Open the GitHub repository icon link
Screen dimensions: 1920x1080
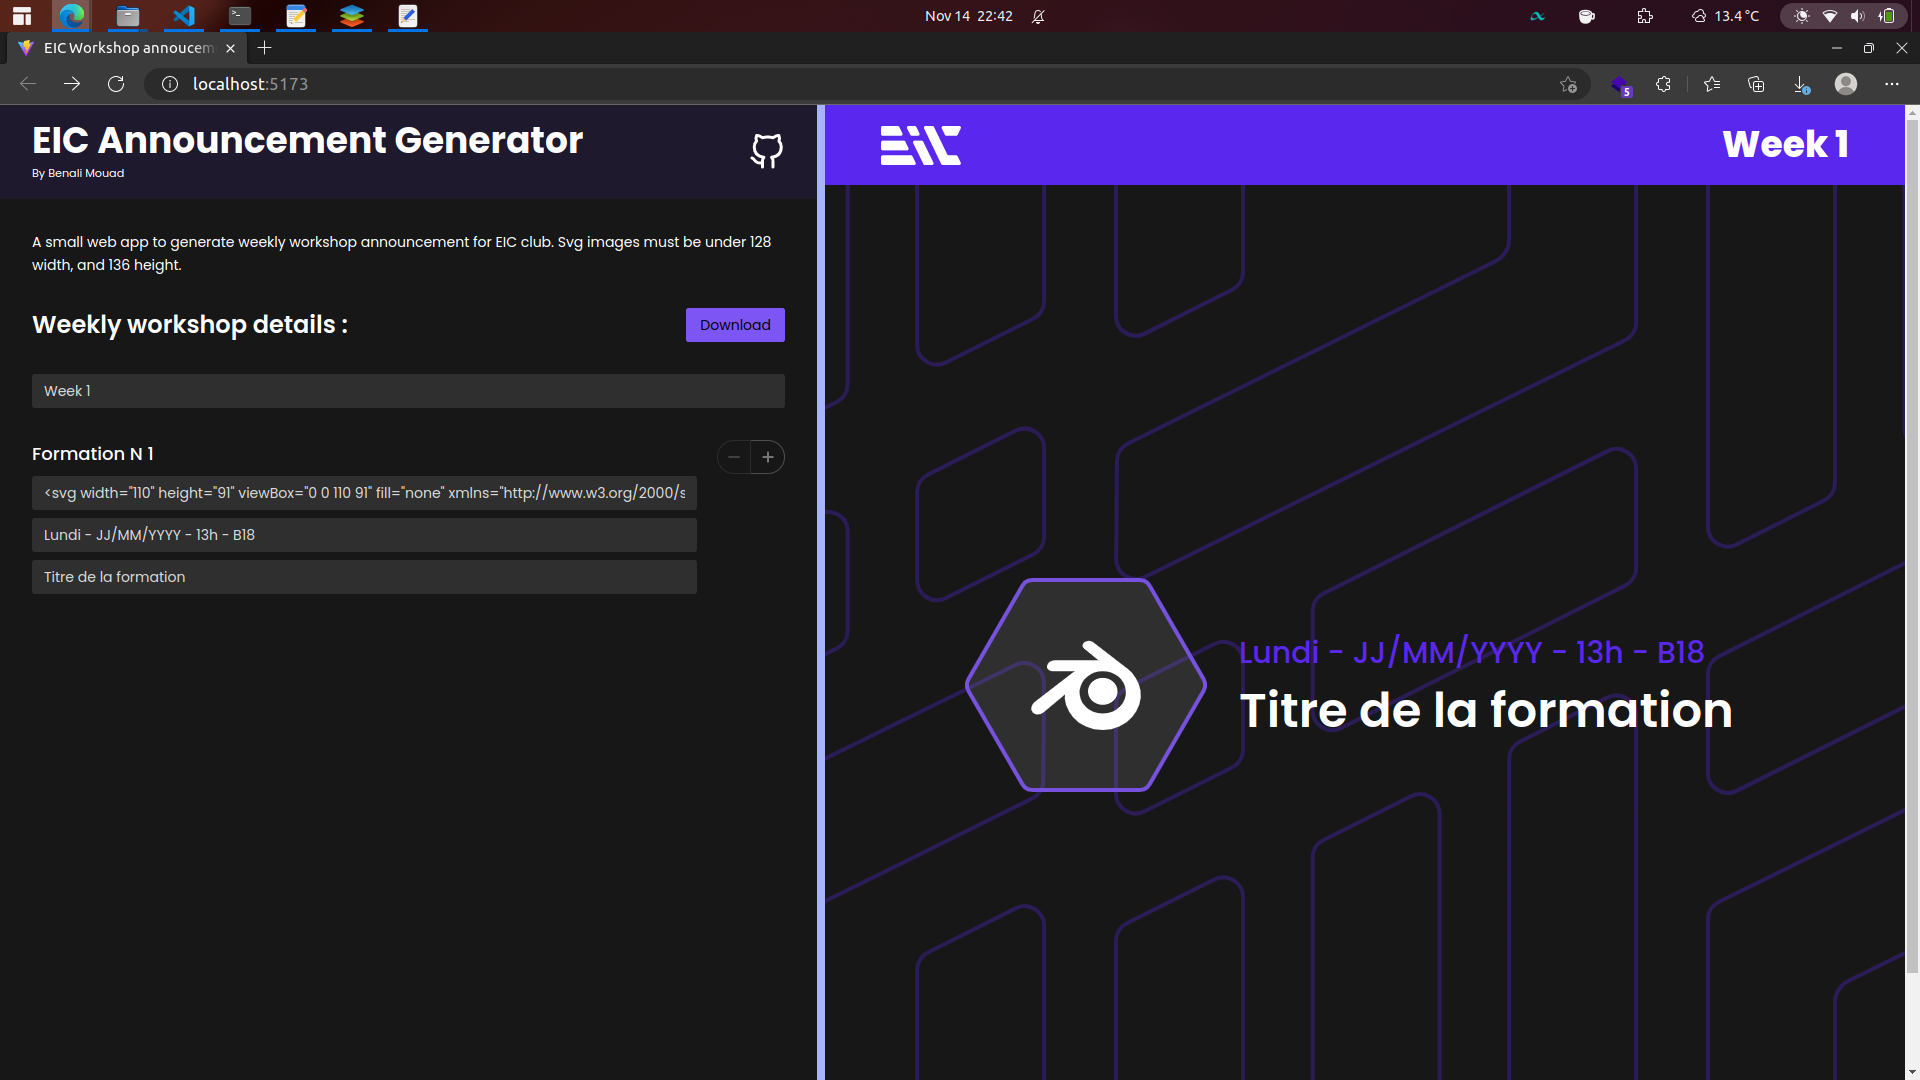pos(767,151)
